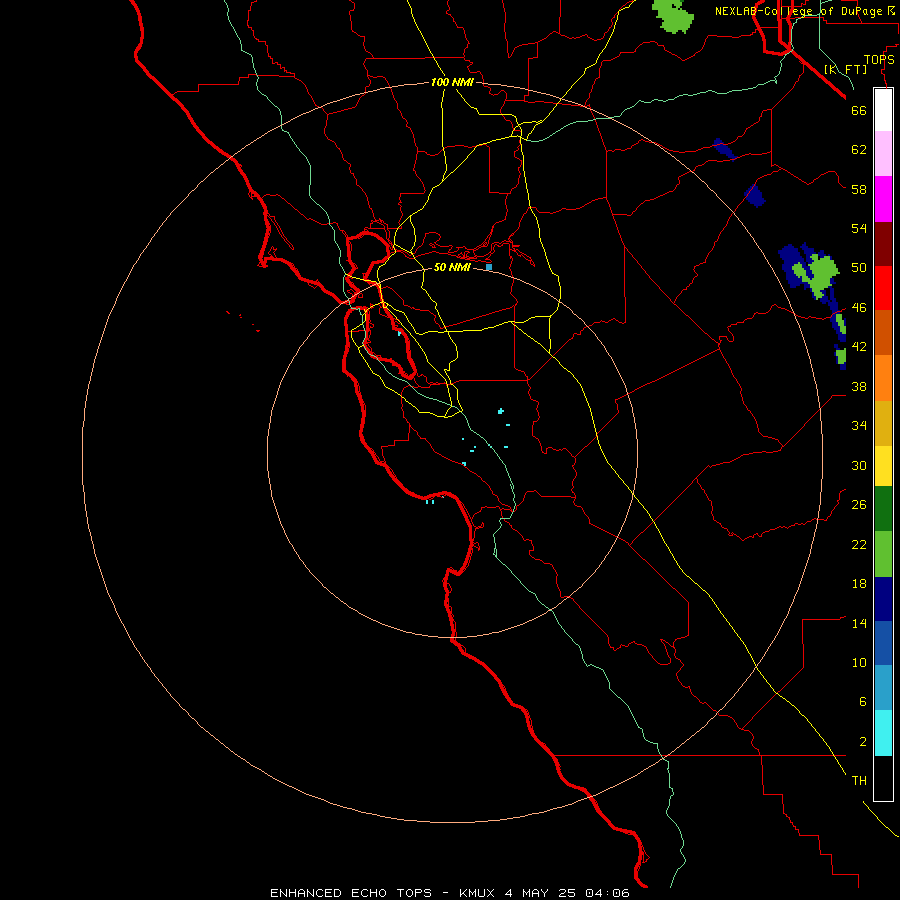Click the light green legend swatch
900x900 pixels.
[x=883, y=554]
